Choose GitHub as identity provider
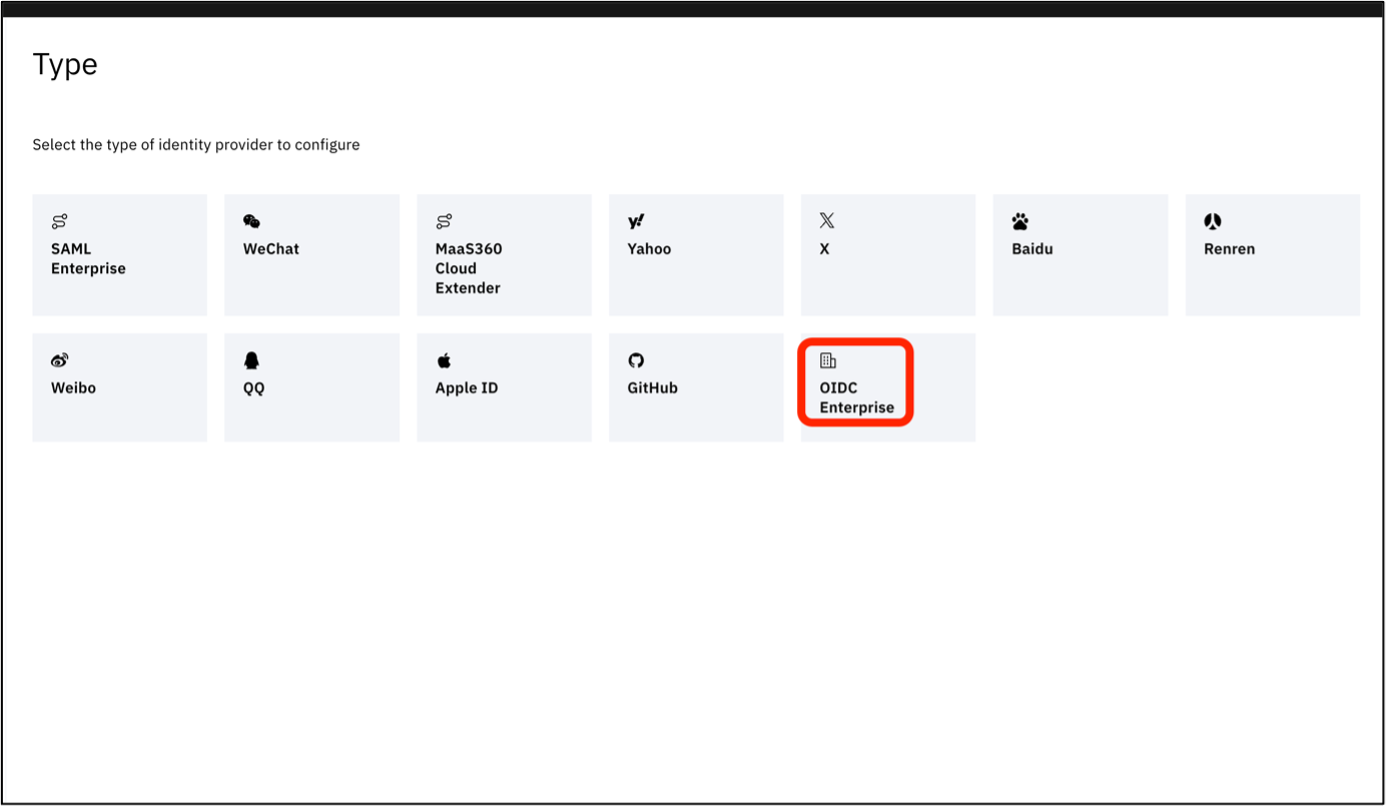Screen dimensions: 1390x809 pos(695,387)
